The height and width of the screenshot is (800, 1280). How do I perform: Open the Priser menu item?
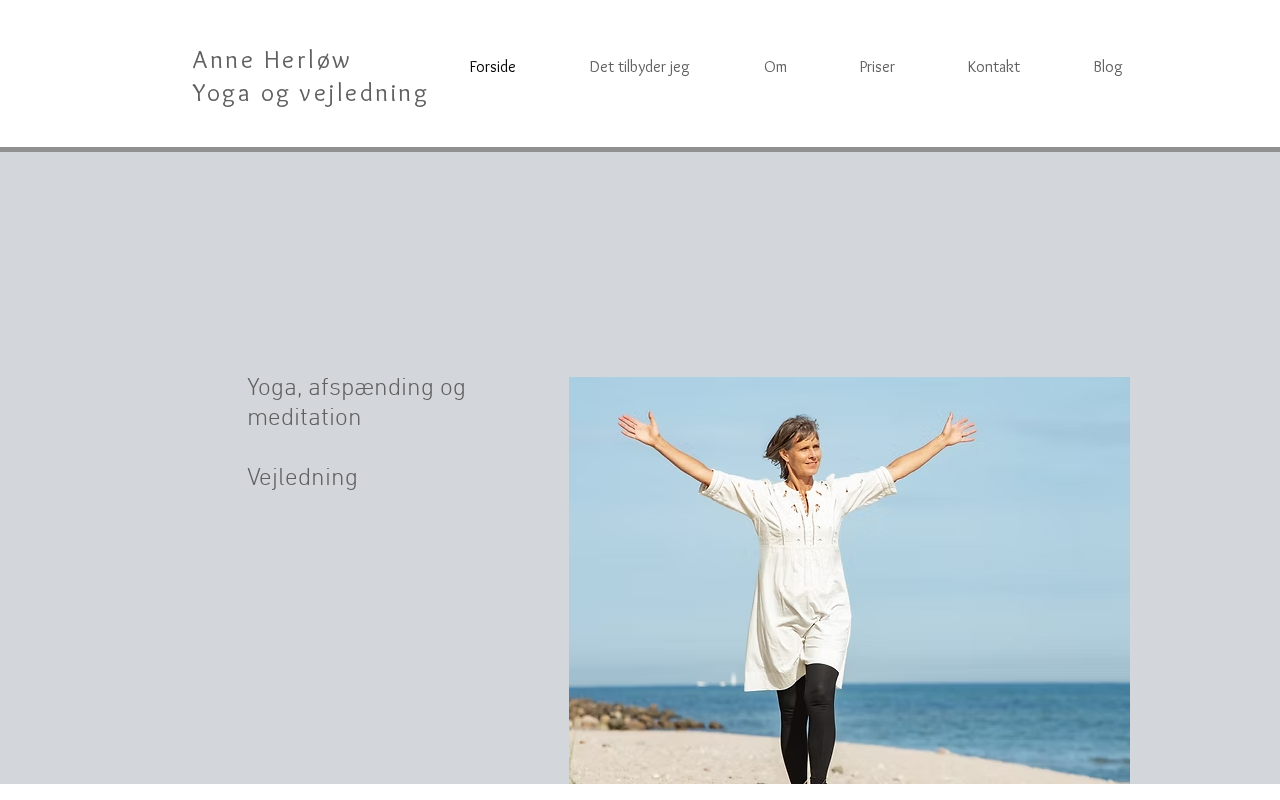pyautogui.click(x=877, y=67)
